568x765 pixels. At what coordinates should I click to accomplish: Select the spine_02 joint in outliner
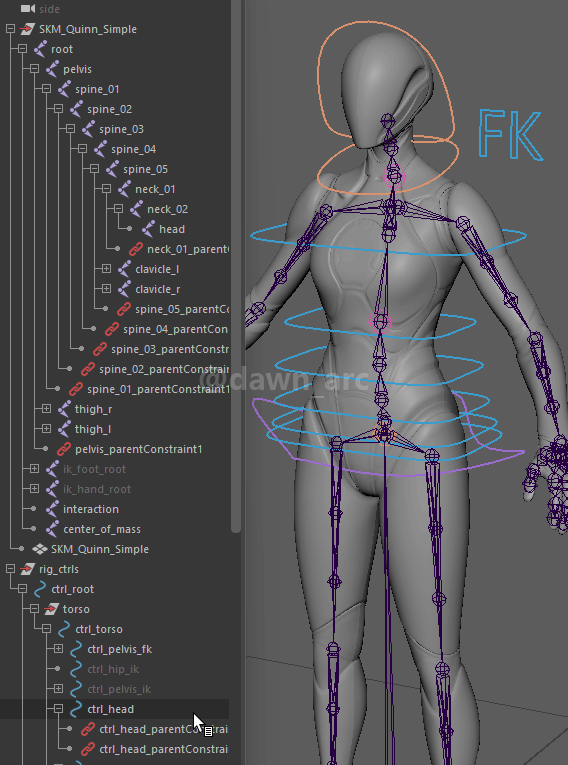(109, 109)
